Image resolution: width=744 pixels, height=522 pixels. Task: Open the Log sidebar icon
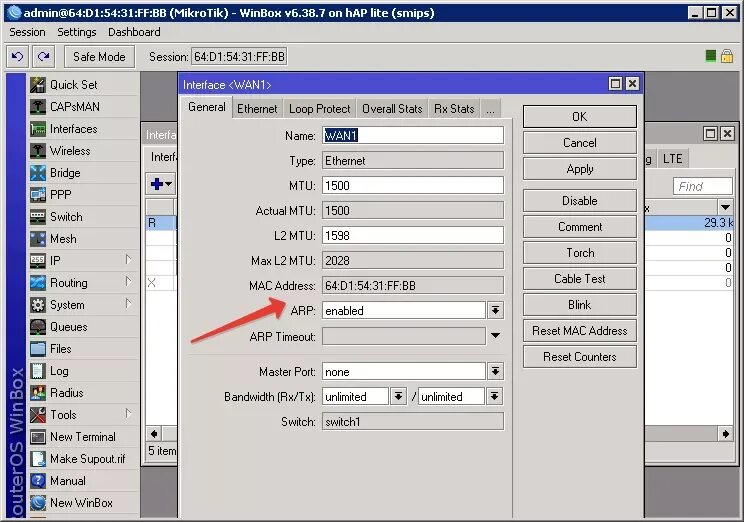click(38, 371)
